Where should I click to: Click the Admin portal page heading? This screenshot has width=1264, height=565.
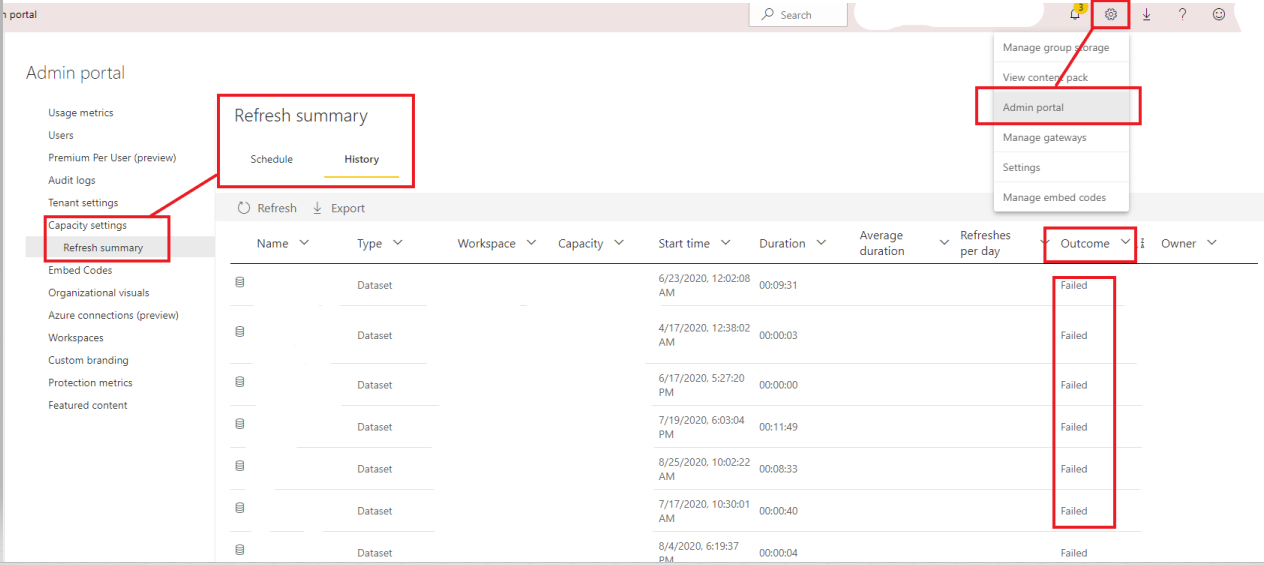(x=75, y=73)
